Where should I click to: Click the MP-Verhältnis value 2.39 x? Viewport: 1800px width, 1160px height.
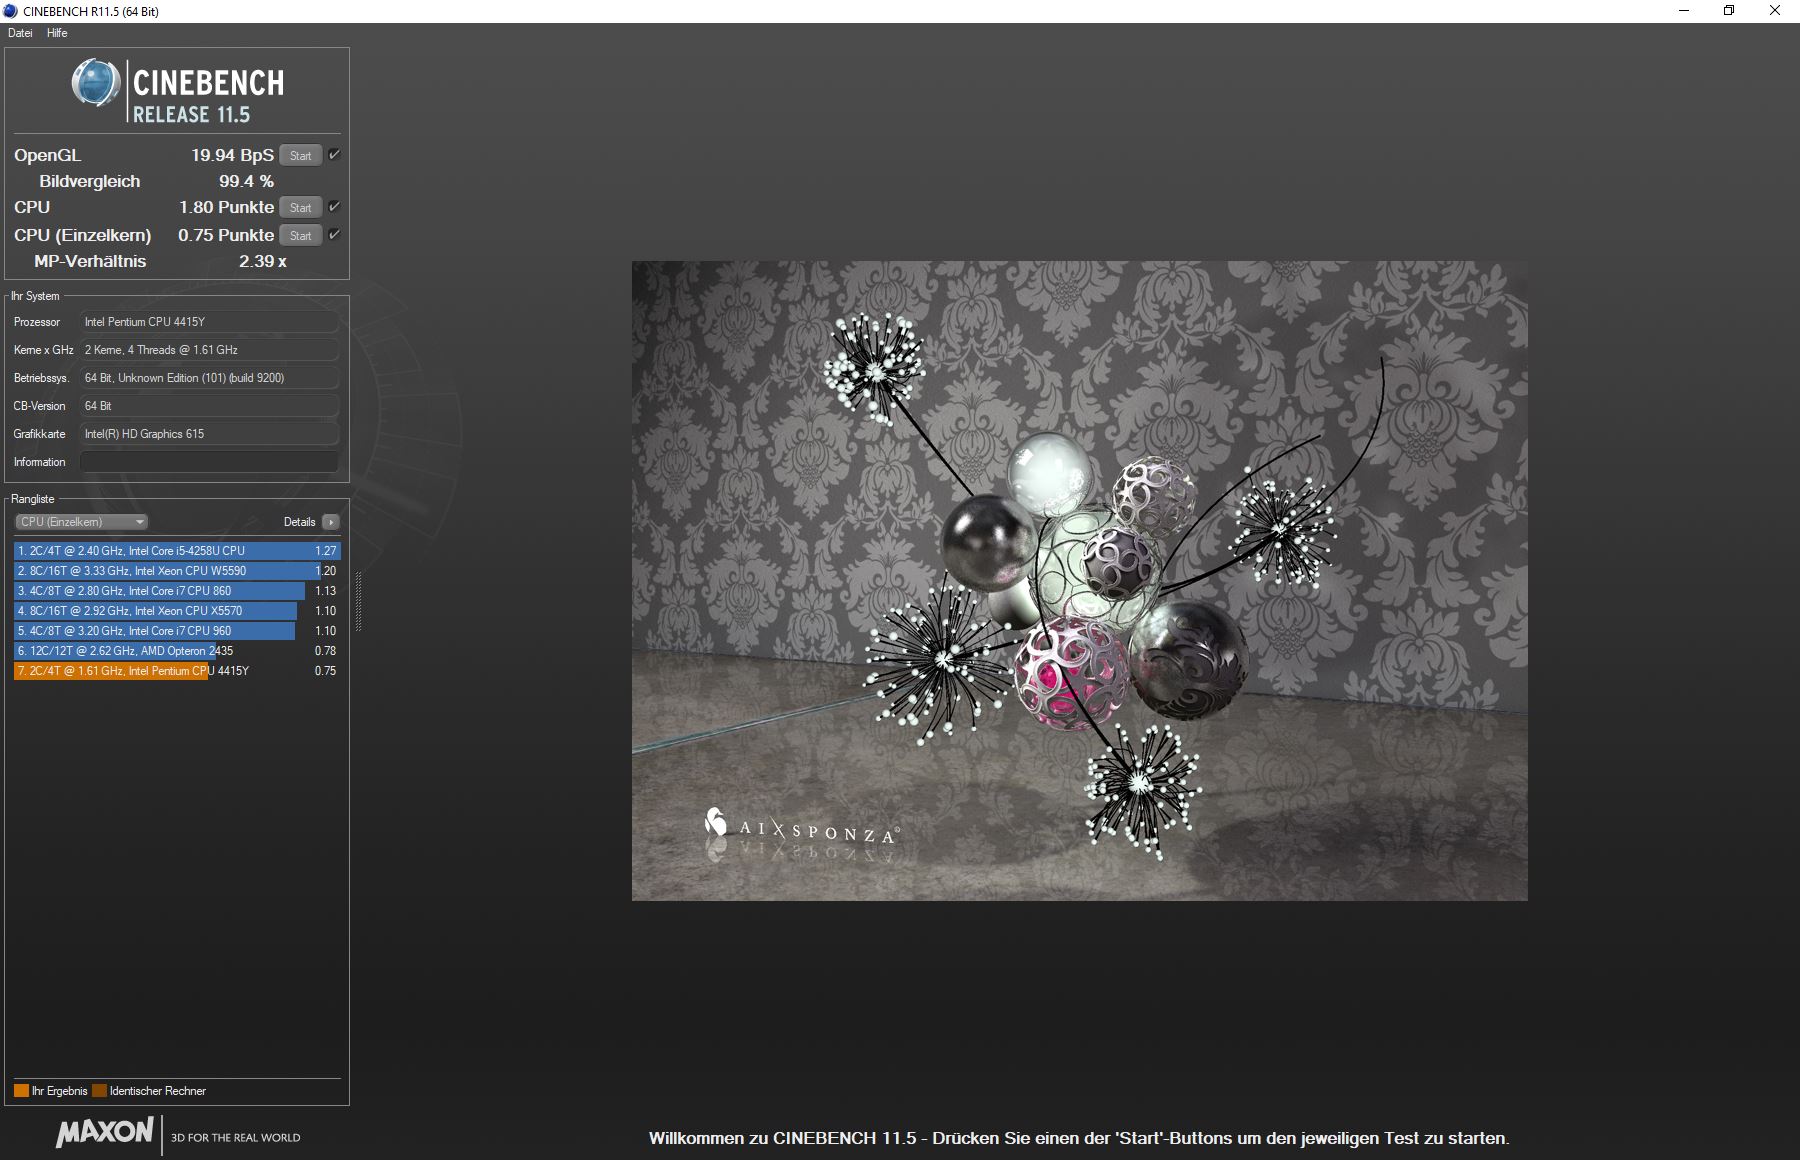point(263,261)
